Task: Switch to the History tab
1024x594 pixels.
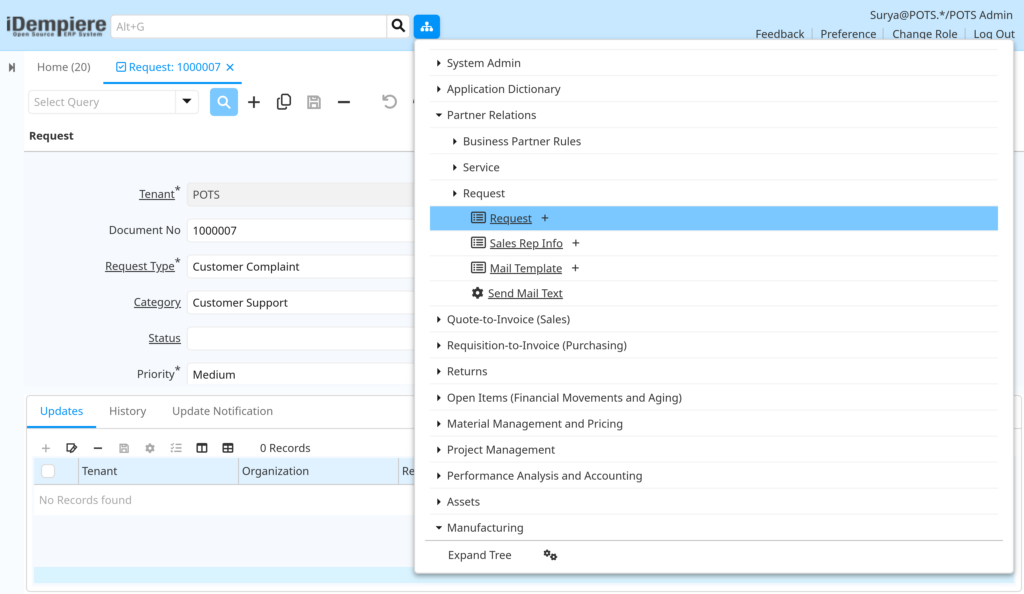Action: click(127, 411)
